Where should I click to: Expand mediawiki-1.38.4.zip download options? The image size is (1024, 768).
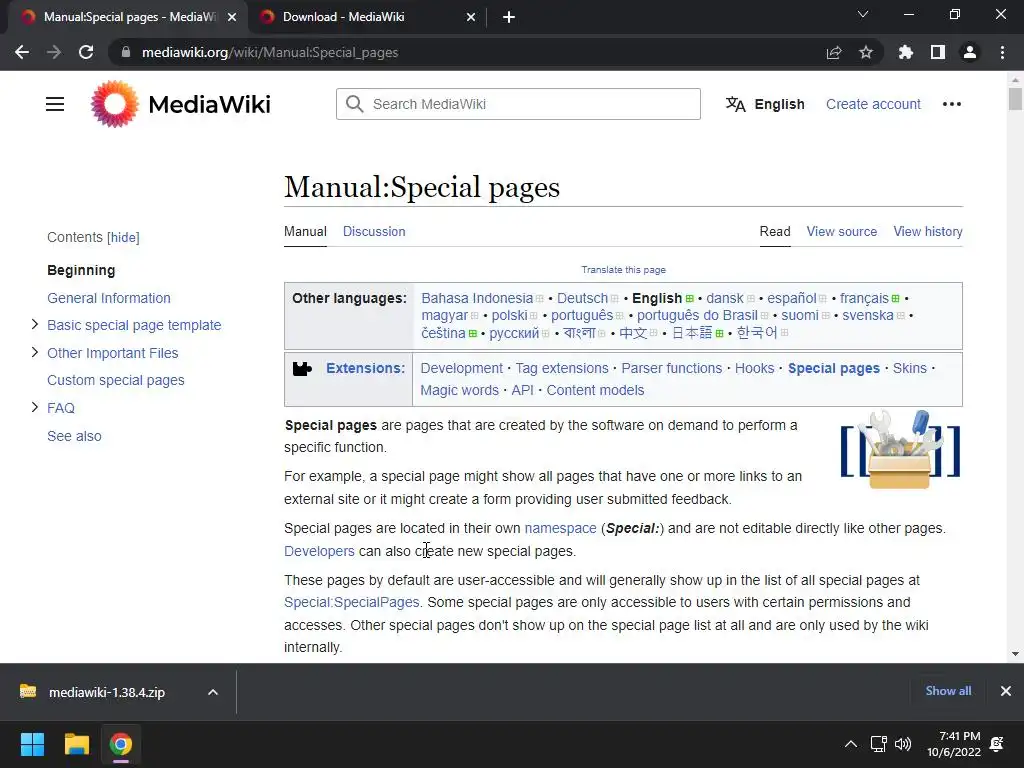[x=213, y=692]
